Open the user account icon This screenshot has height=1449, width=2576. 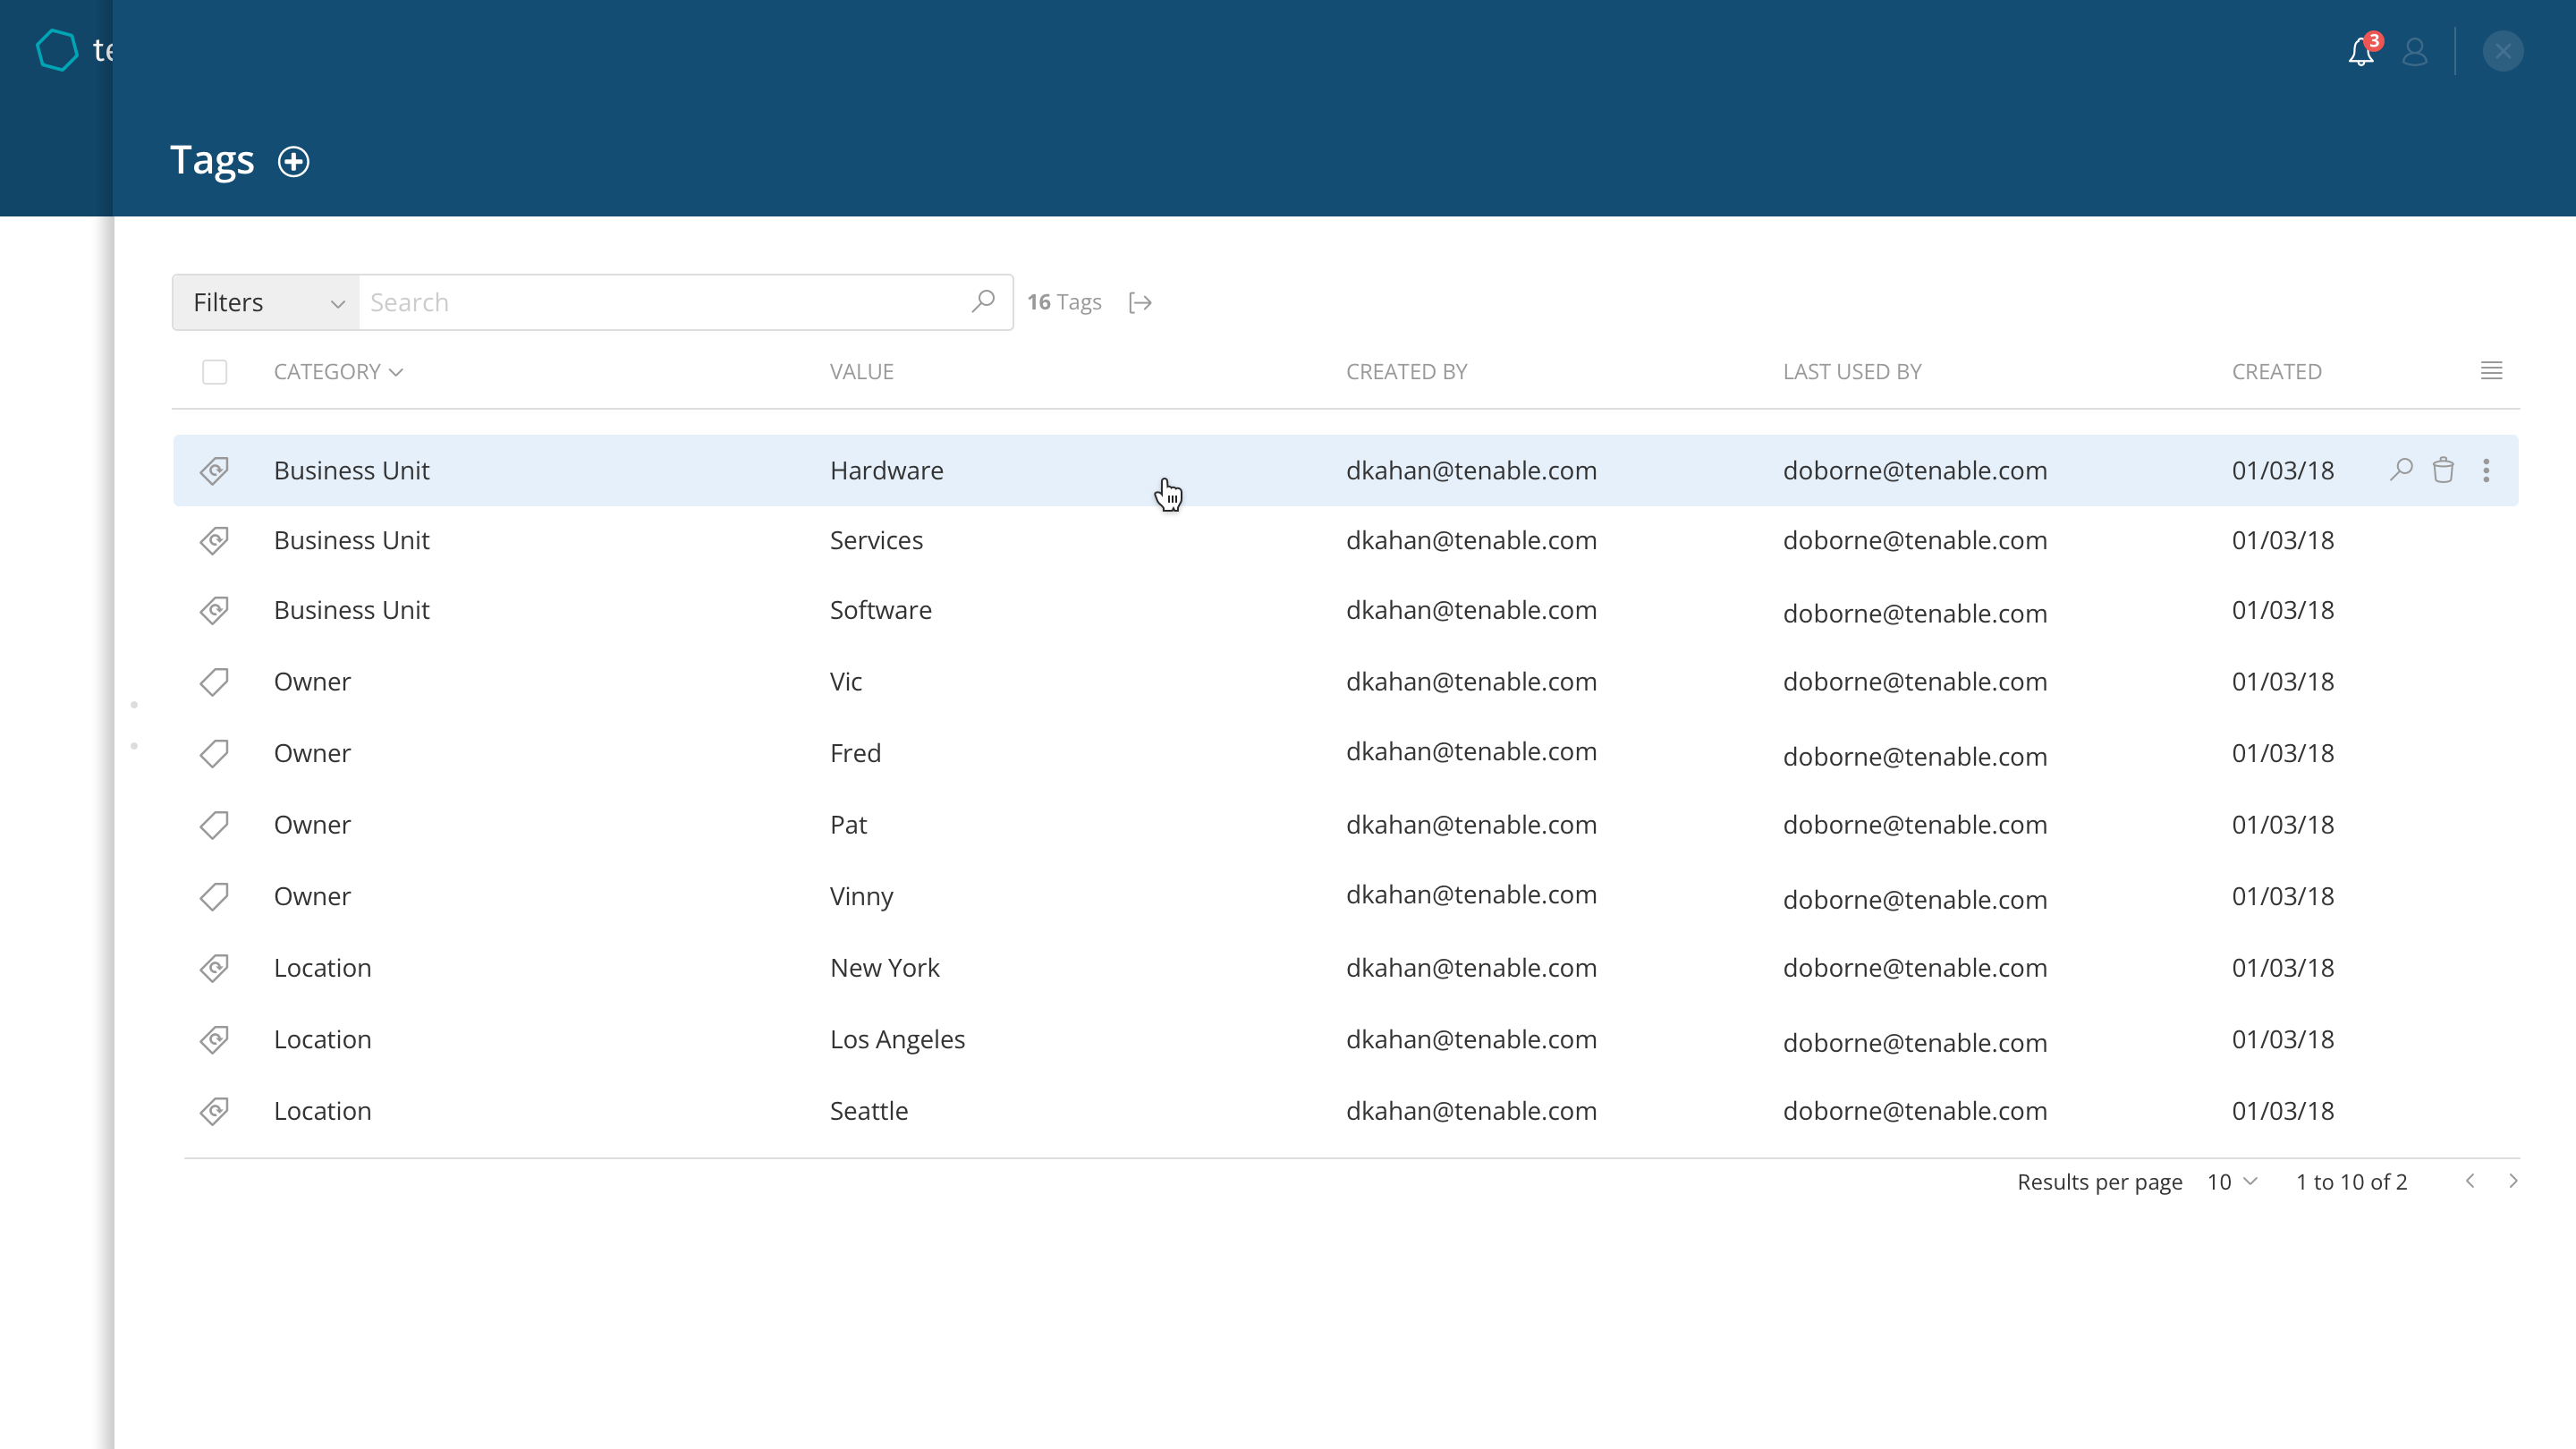tap(2414, 52)
